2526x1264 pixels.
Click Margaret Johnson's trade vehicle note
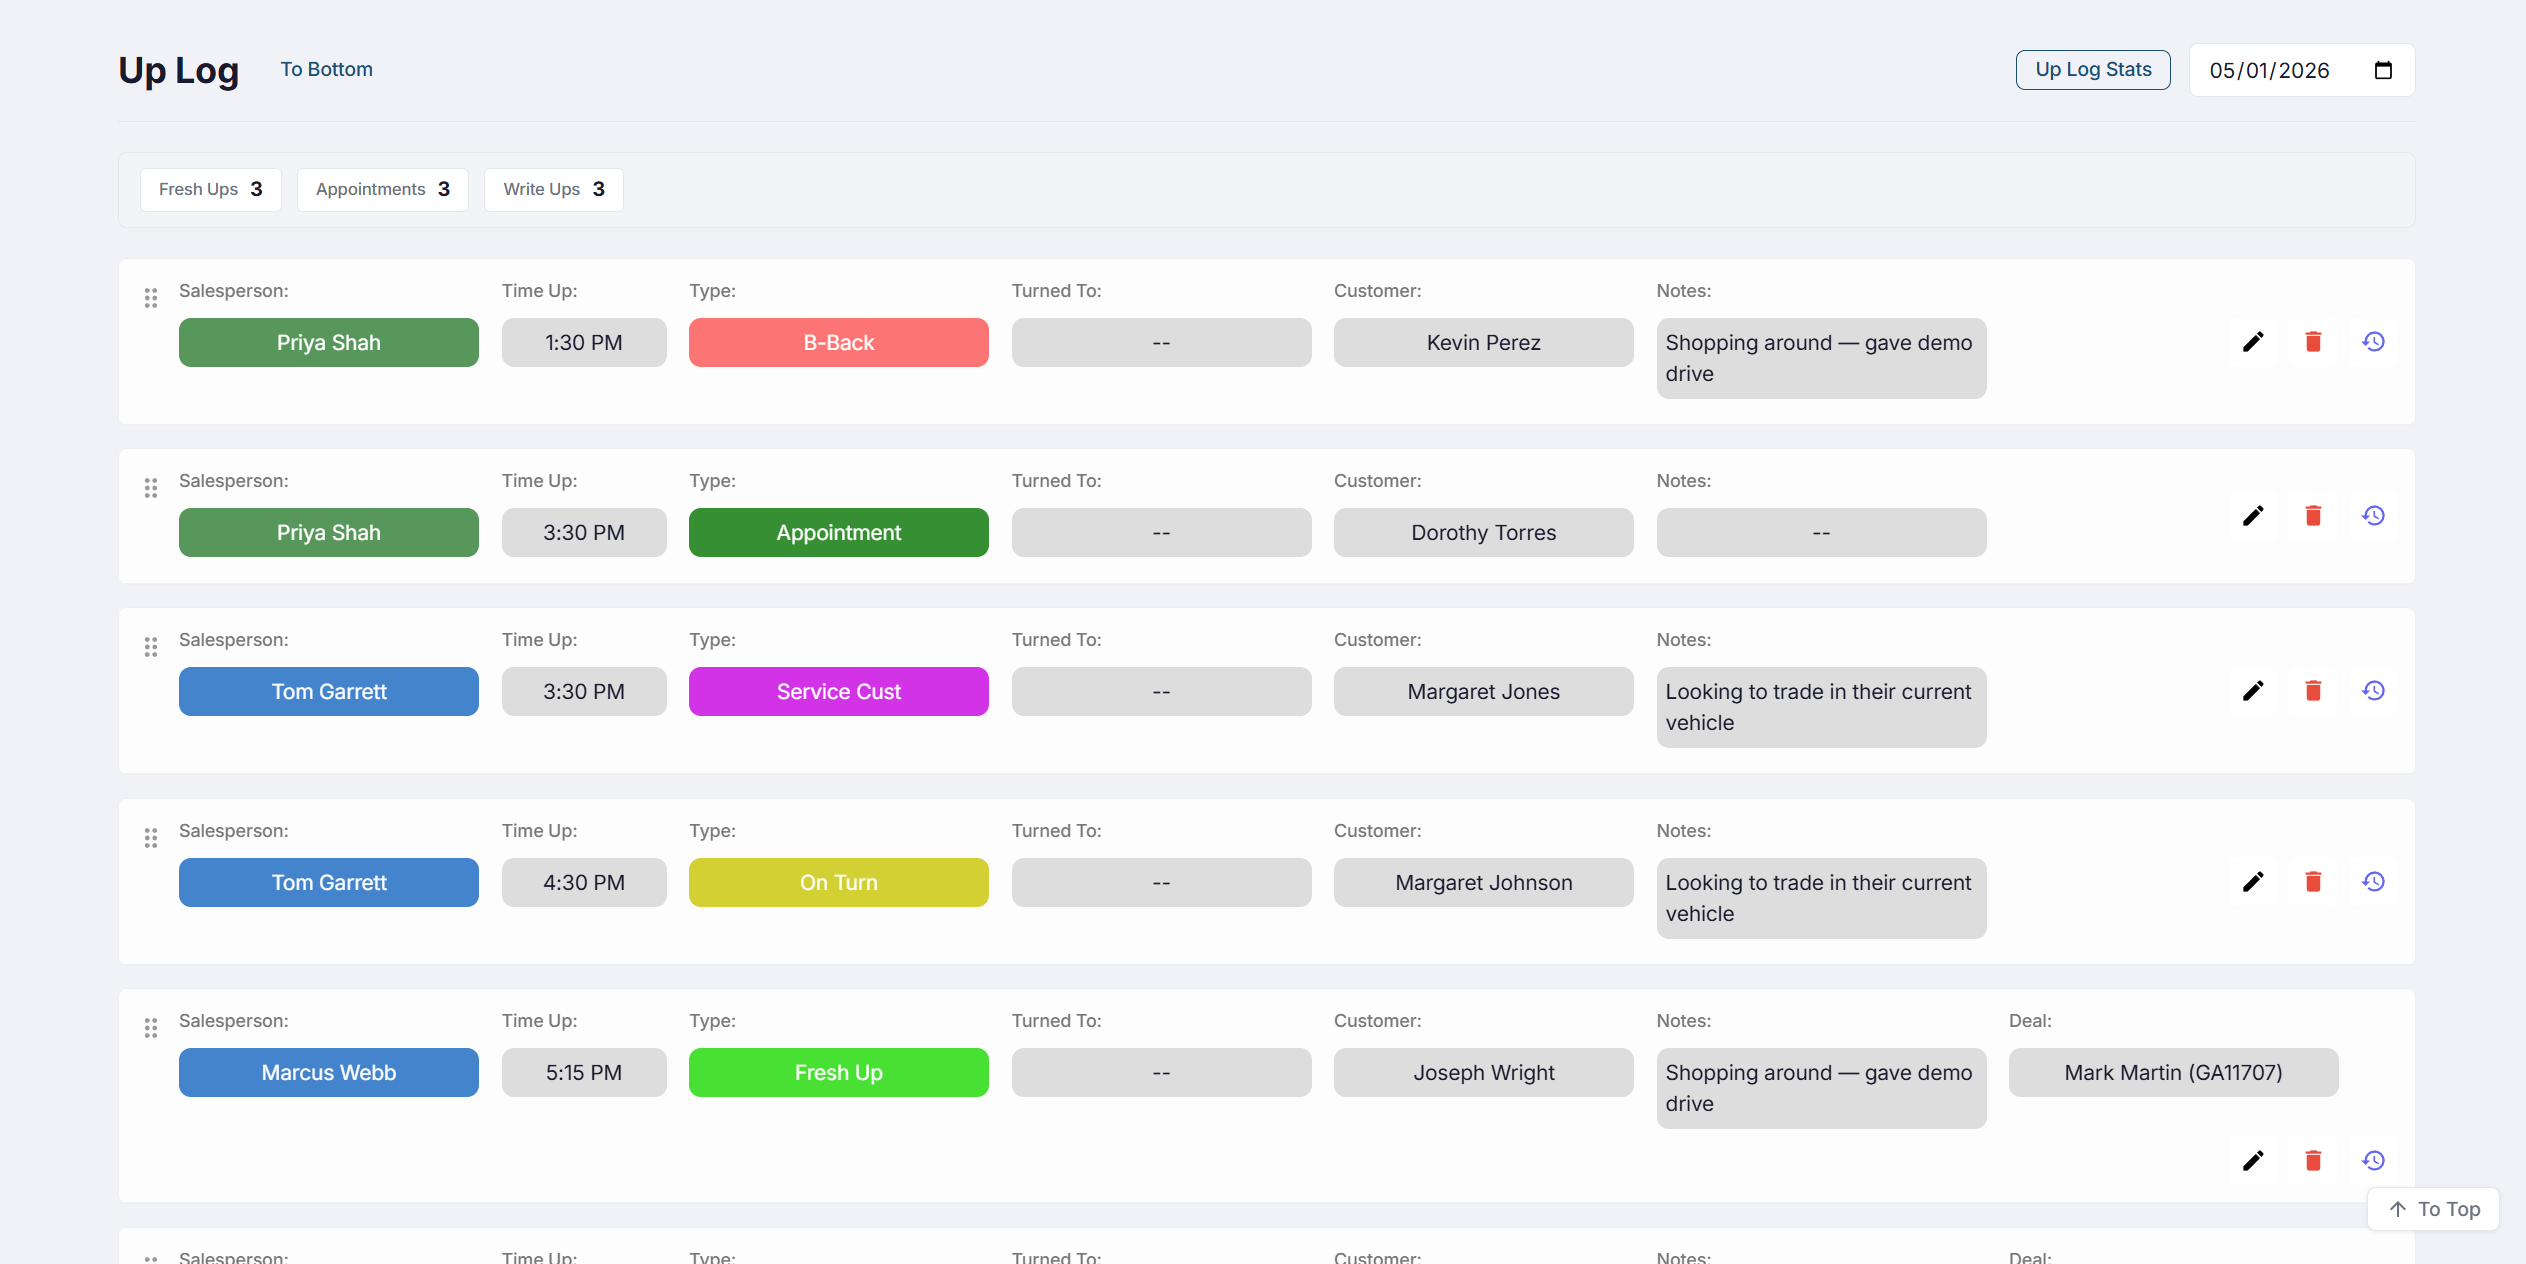click(x=1822, y=898)
